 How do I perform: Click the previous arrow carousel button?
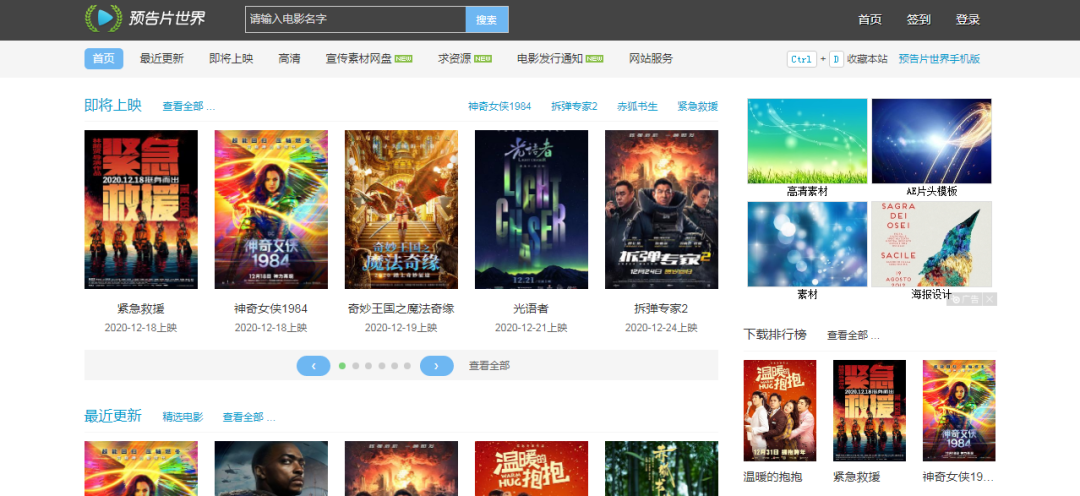tap(313, 366)
